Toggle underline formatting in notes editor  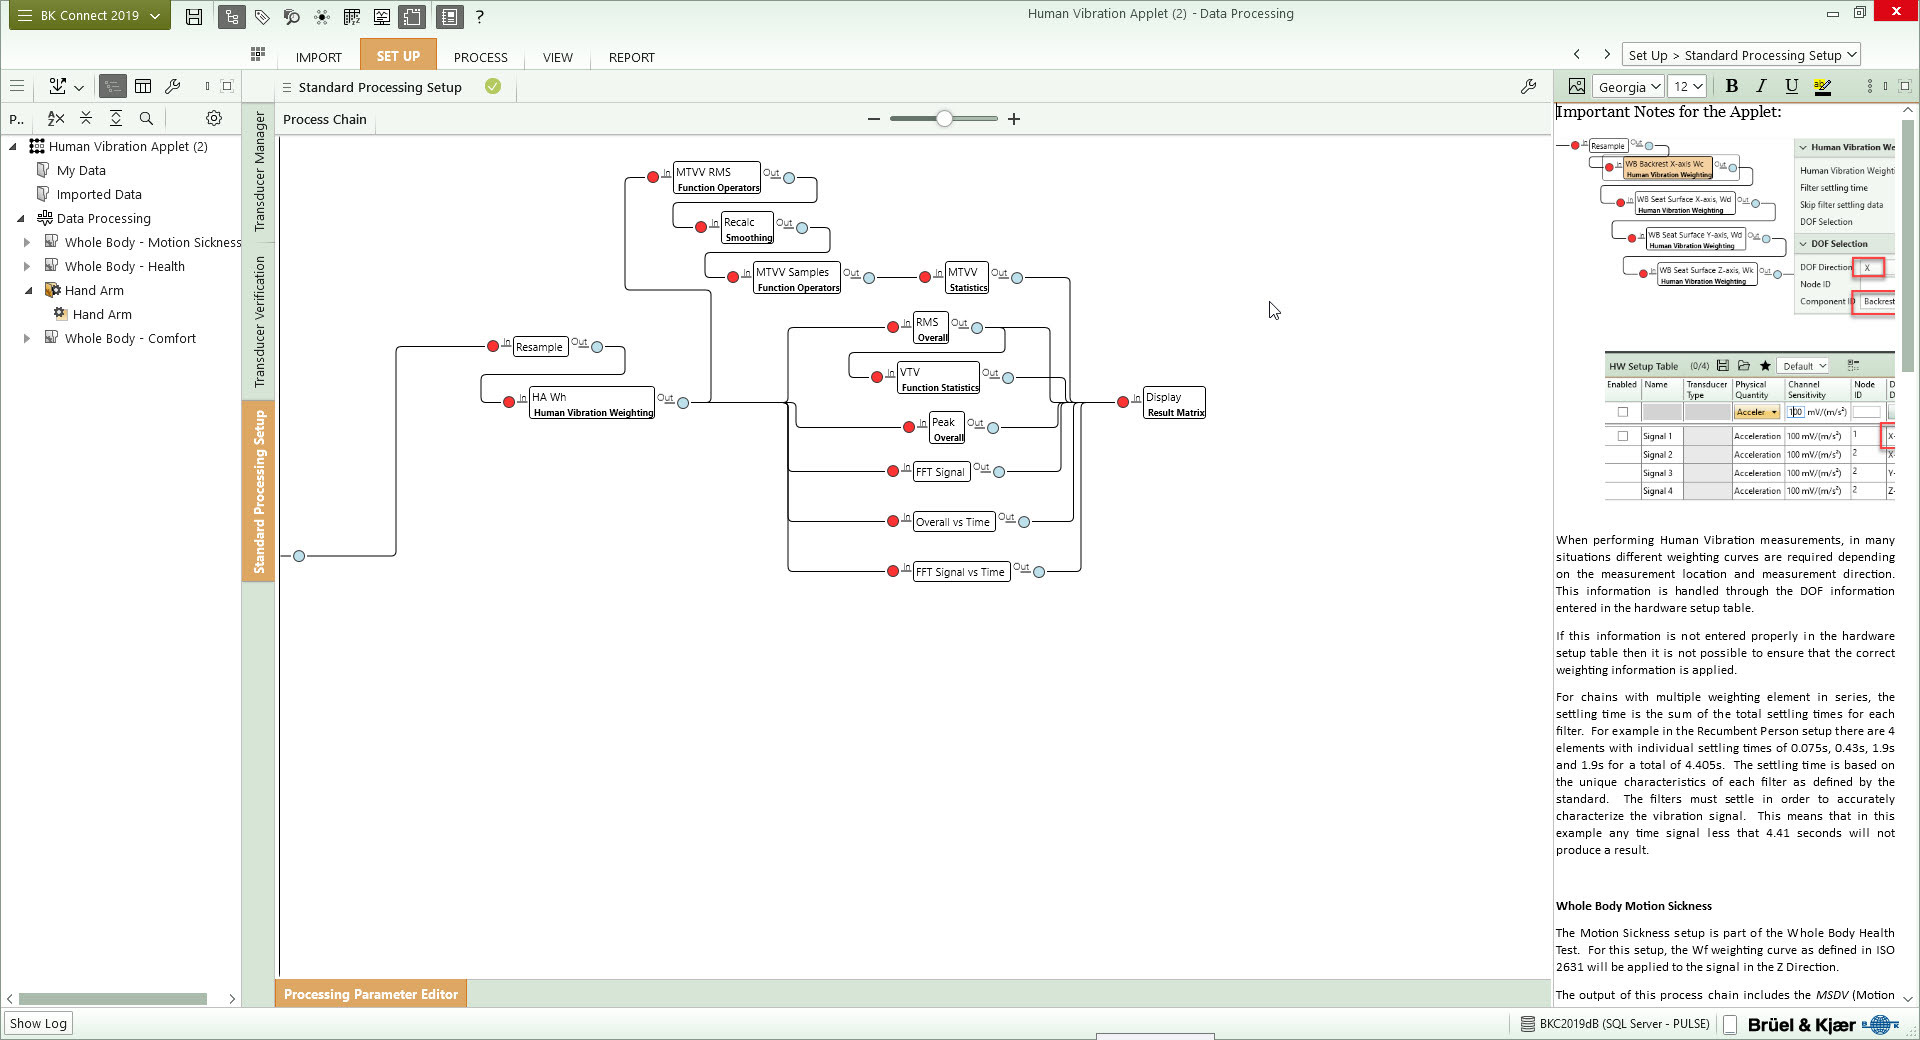point(1791,87)
